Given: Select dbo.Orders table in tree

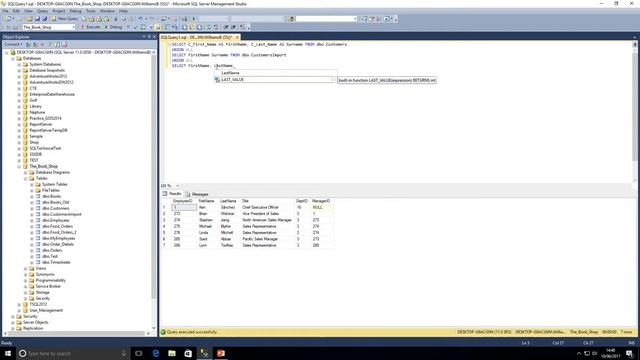Looking at the screenshot, I should click(x=52, y=250).
